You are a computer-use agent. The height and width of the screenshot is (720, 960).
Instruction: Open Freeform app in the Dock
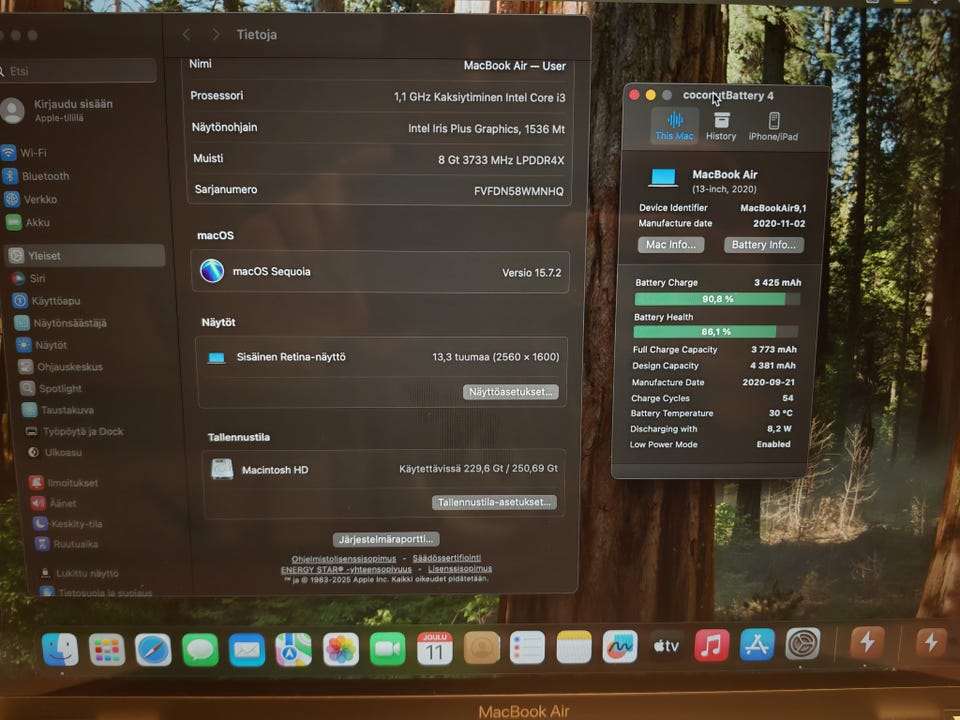click(x=620, y=647)
